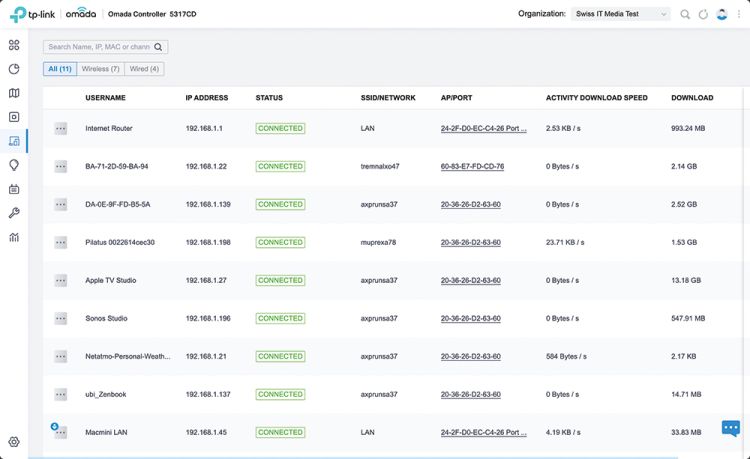
Task: Open AP link in DA-0E-9F-FD-B5-5A row
Action: click(x=471, y=204)
